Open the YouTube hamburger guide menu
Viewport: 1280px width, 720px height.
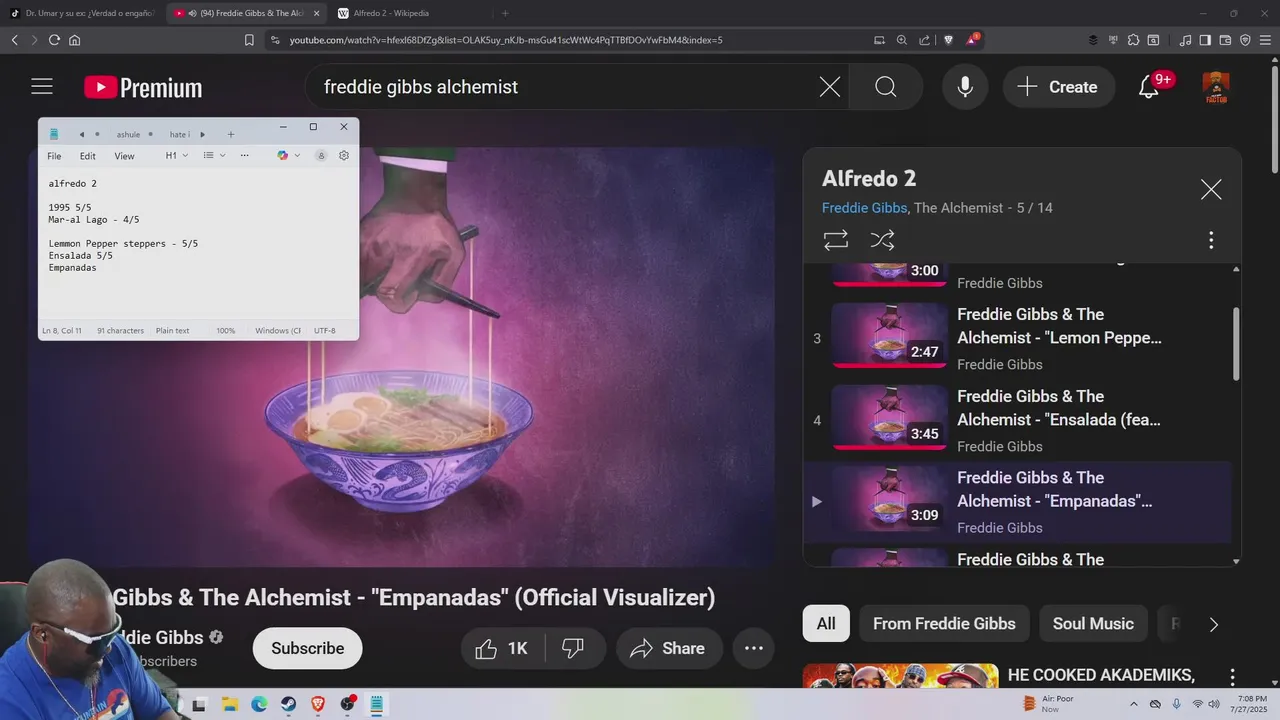41,87
